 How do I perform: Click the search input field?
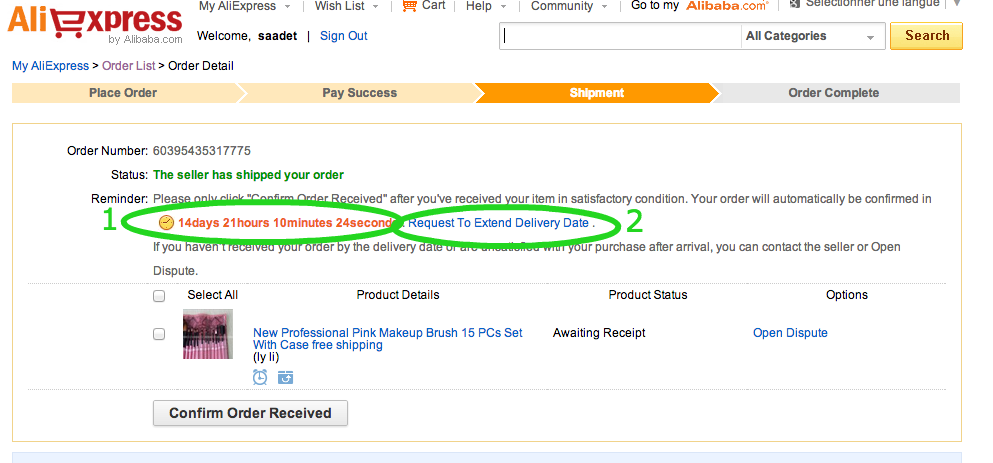click(x=620, y=36)
